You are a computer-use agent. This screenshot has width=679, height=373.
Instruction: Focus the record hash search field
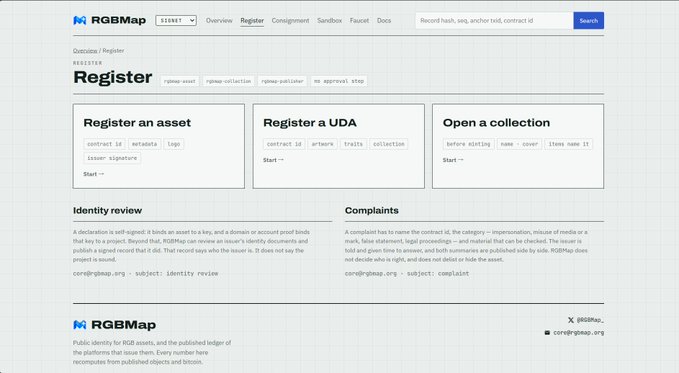pyautogui.click(x=494, y=20)
